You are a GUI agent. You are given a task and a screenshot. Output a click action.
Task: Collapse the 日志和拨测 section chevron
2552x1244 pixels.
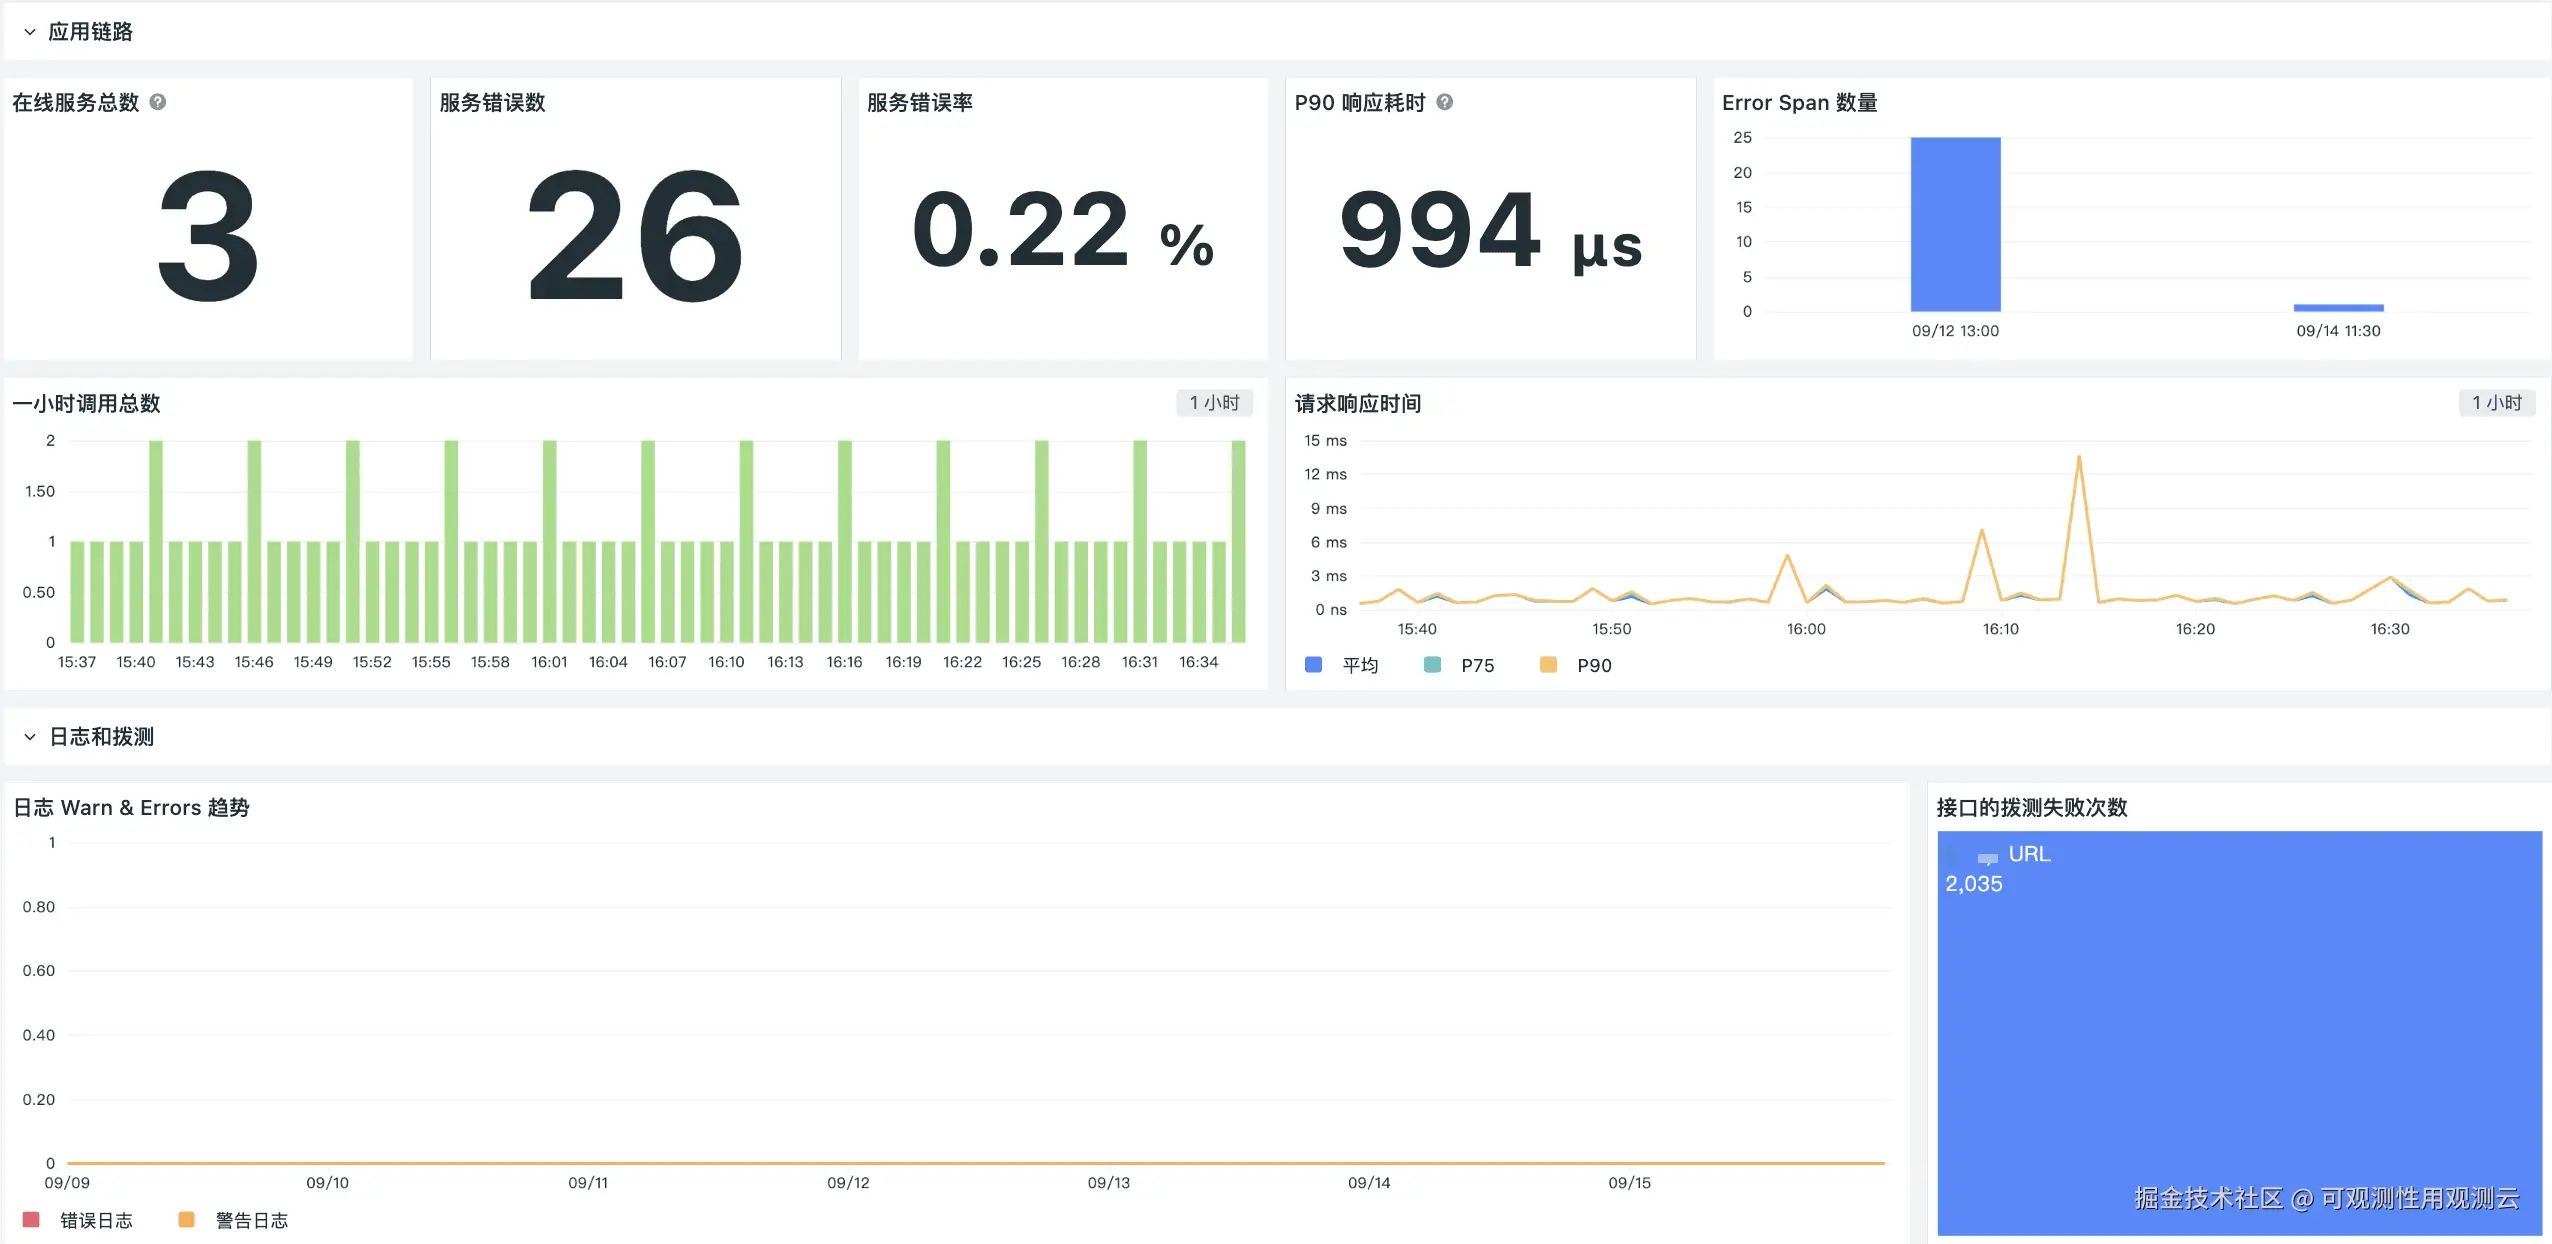click(30, 737)
